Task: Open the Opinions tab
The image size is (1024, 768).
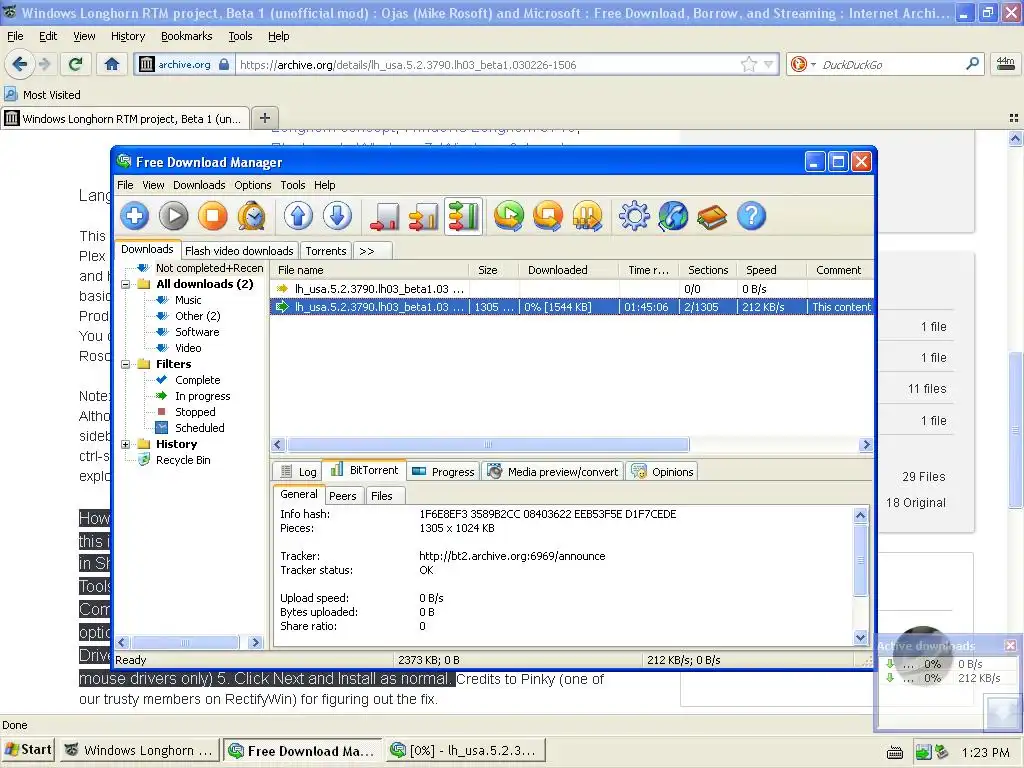Action: pos(662,472)
